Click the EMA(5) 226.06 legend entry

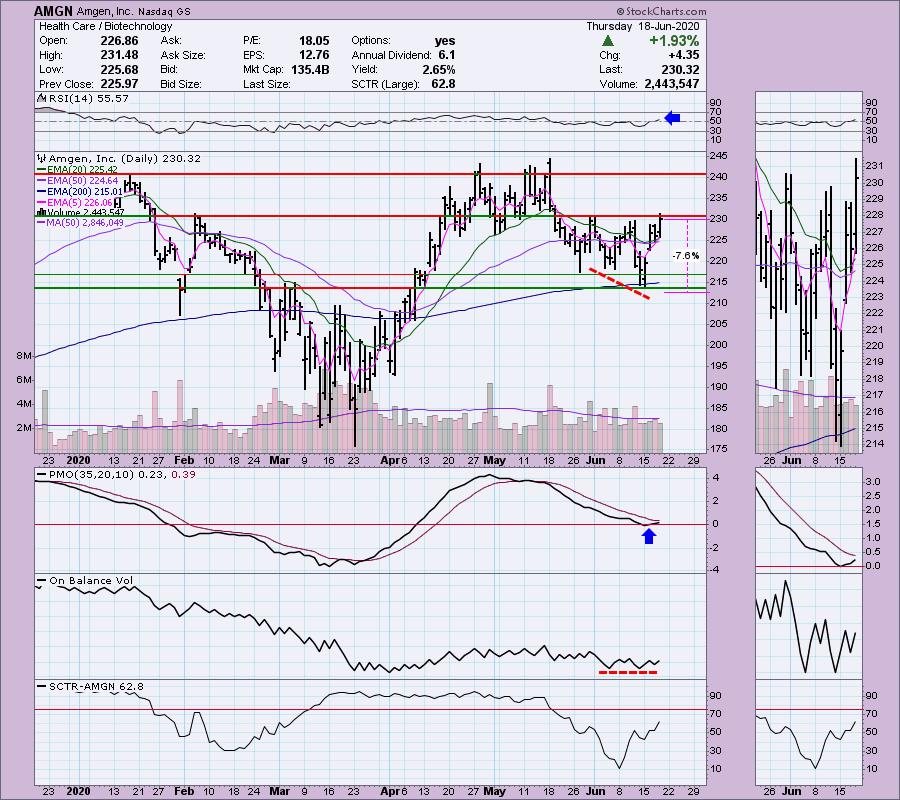(x=80, y=202)
